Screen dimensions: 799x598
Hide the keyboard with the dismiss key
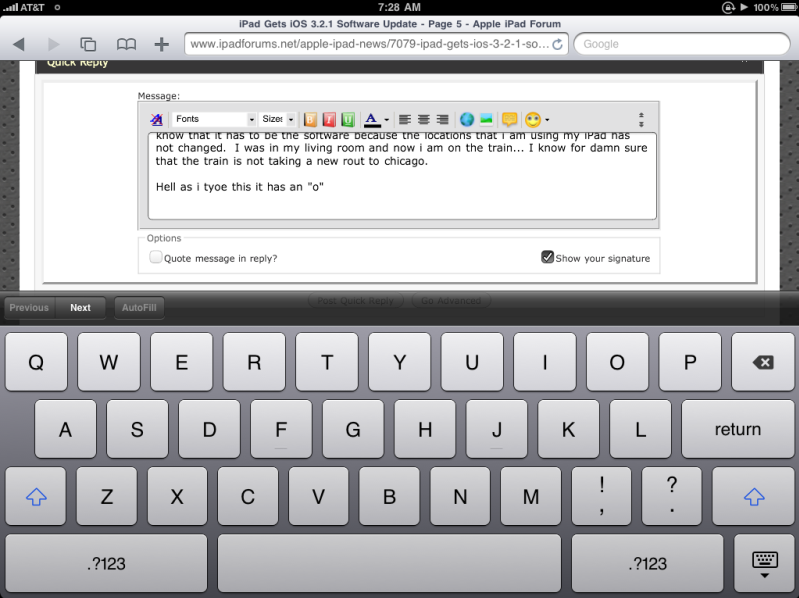[764, 563]
